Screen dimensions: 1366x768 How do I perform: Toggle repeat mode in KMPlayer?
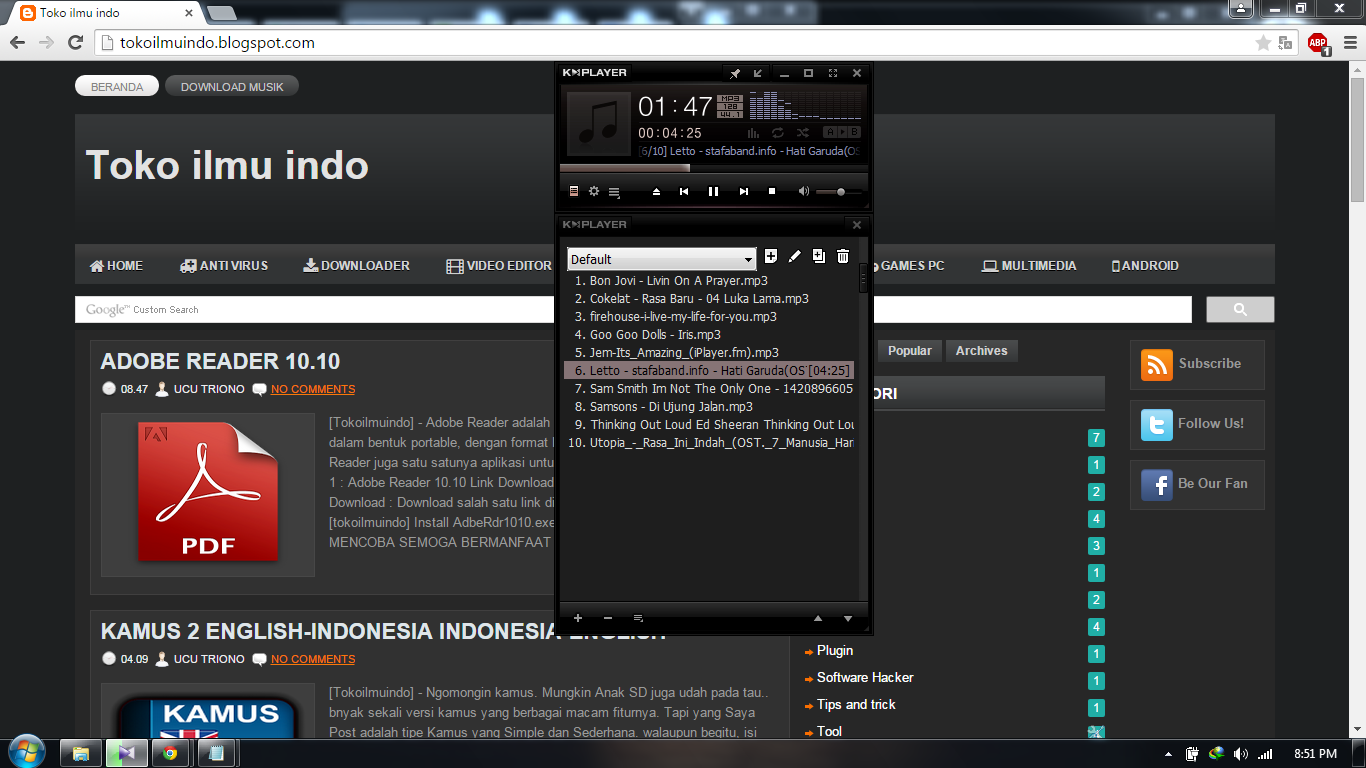point(778,132)
